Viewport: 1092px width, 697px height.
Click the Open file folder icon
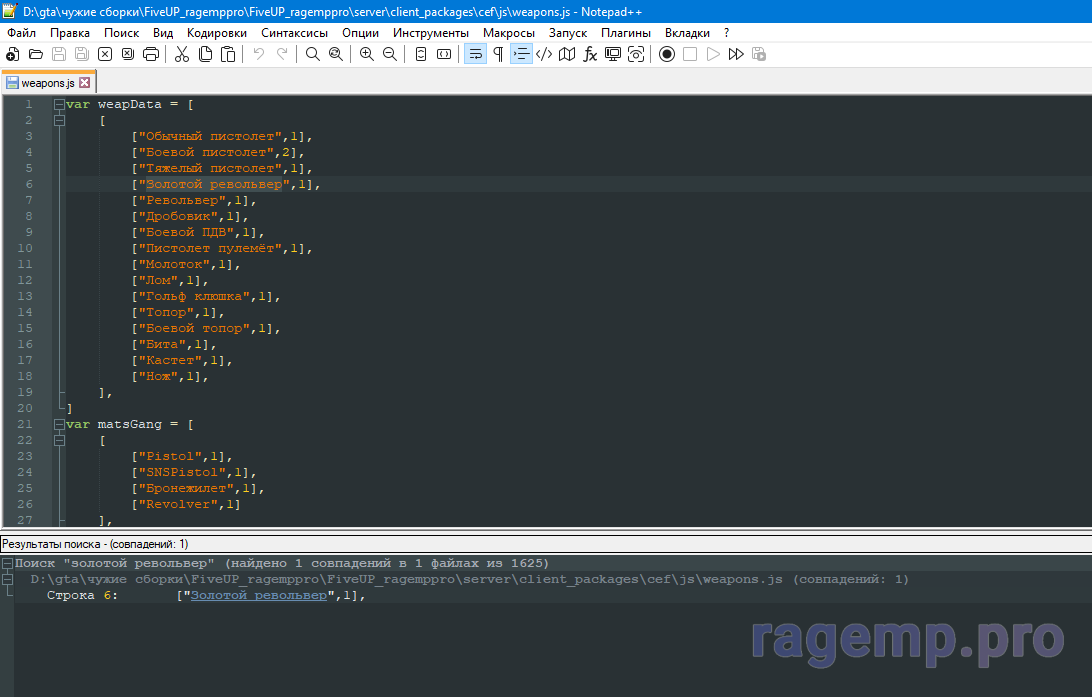[x=36, y=54]
